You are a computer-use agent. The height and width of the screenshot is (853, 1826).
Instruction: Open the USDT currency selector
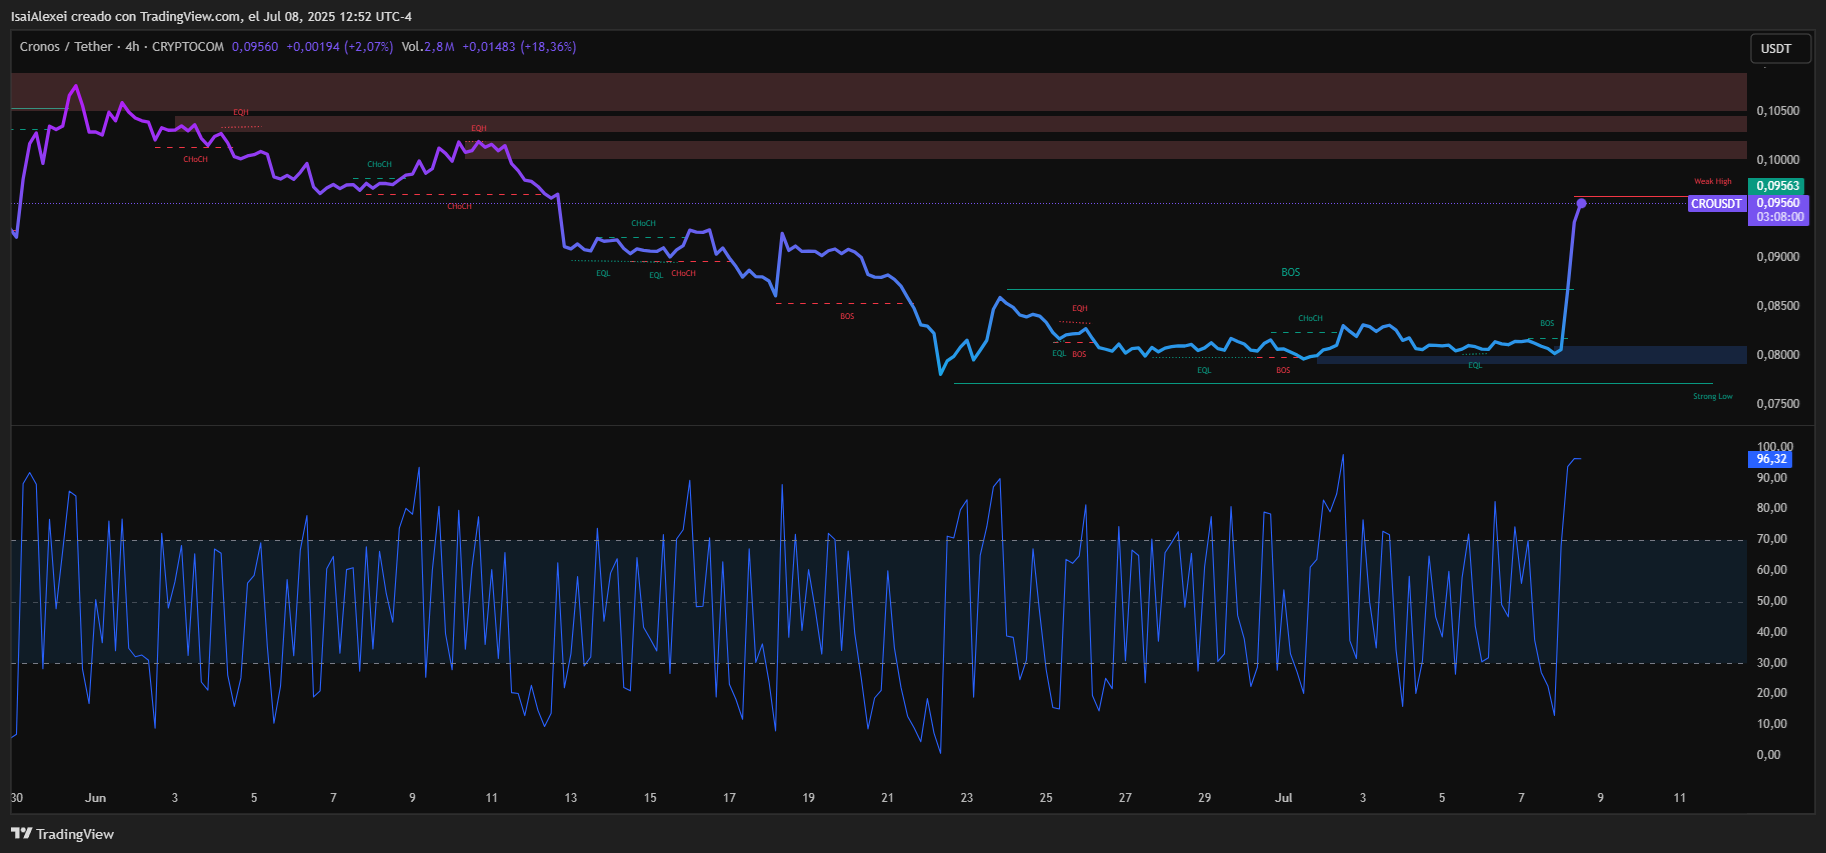point(1780,48)
